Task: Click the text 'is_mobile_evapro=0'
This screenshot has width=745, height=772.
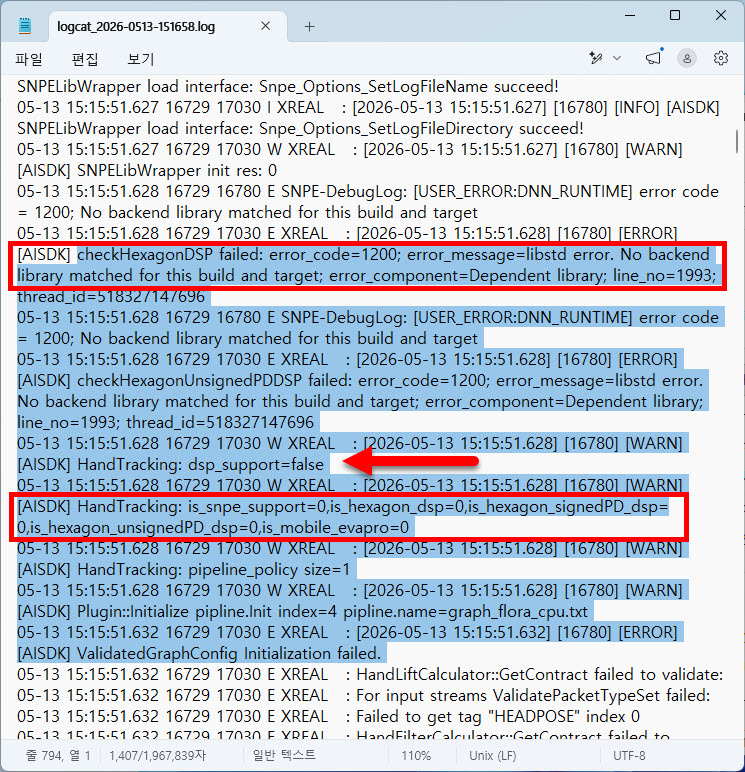Action: (x=336, y=528)
